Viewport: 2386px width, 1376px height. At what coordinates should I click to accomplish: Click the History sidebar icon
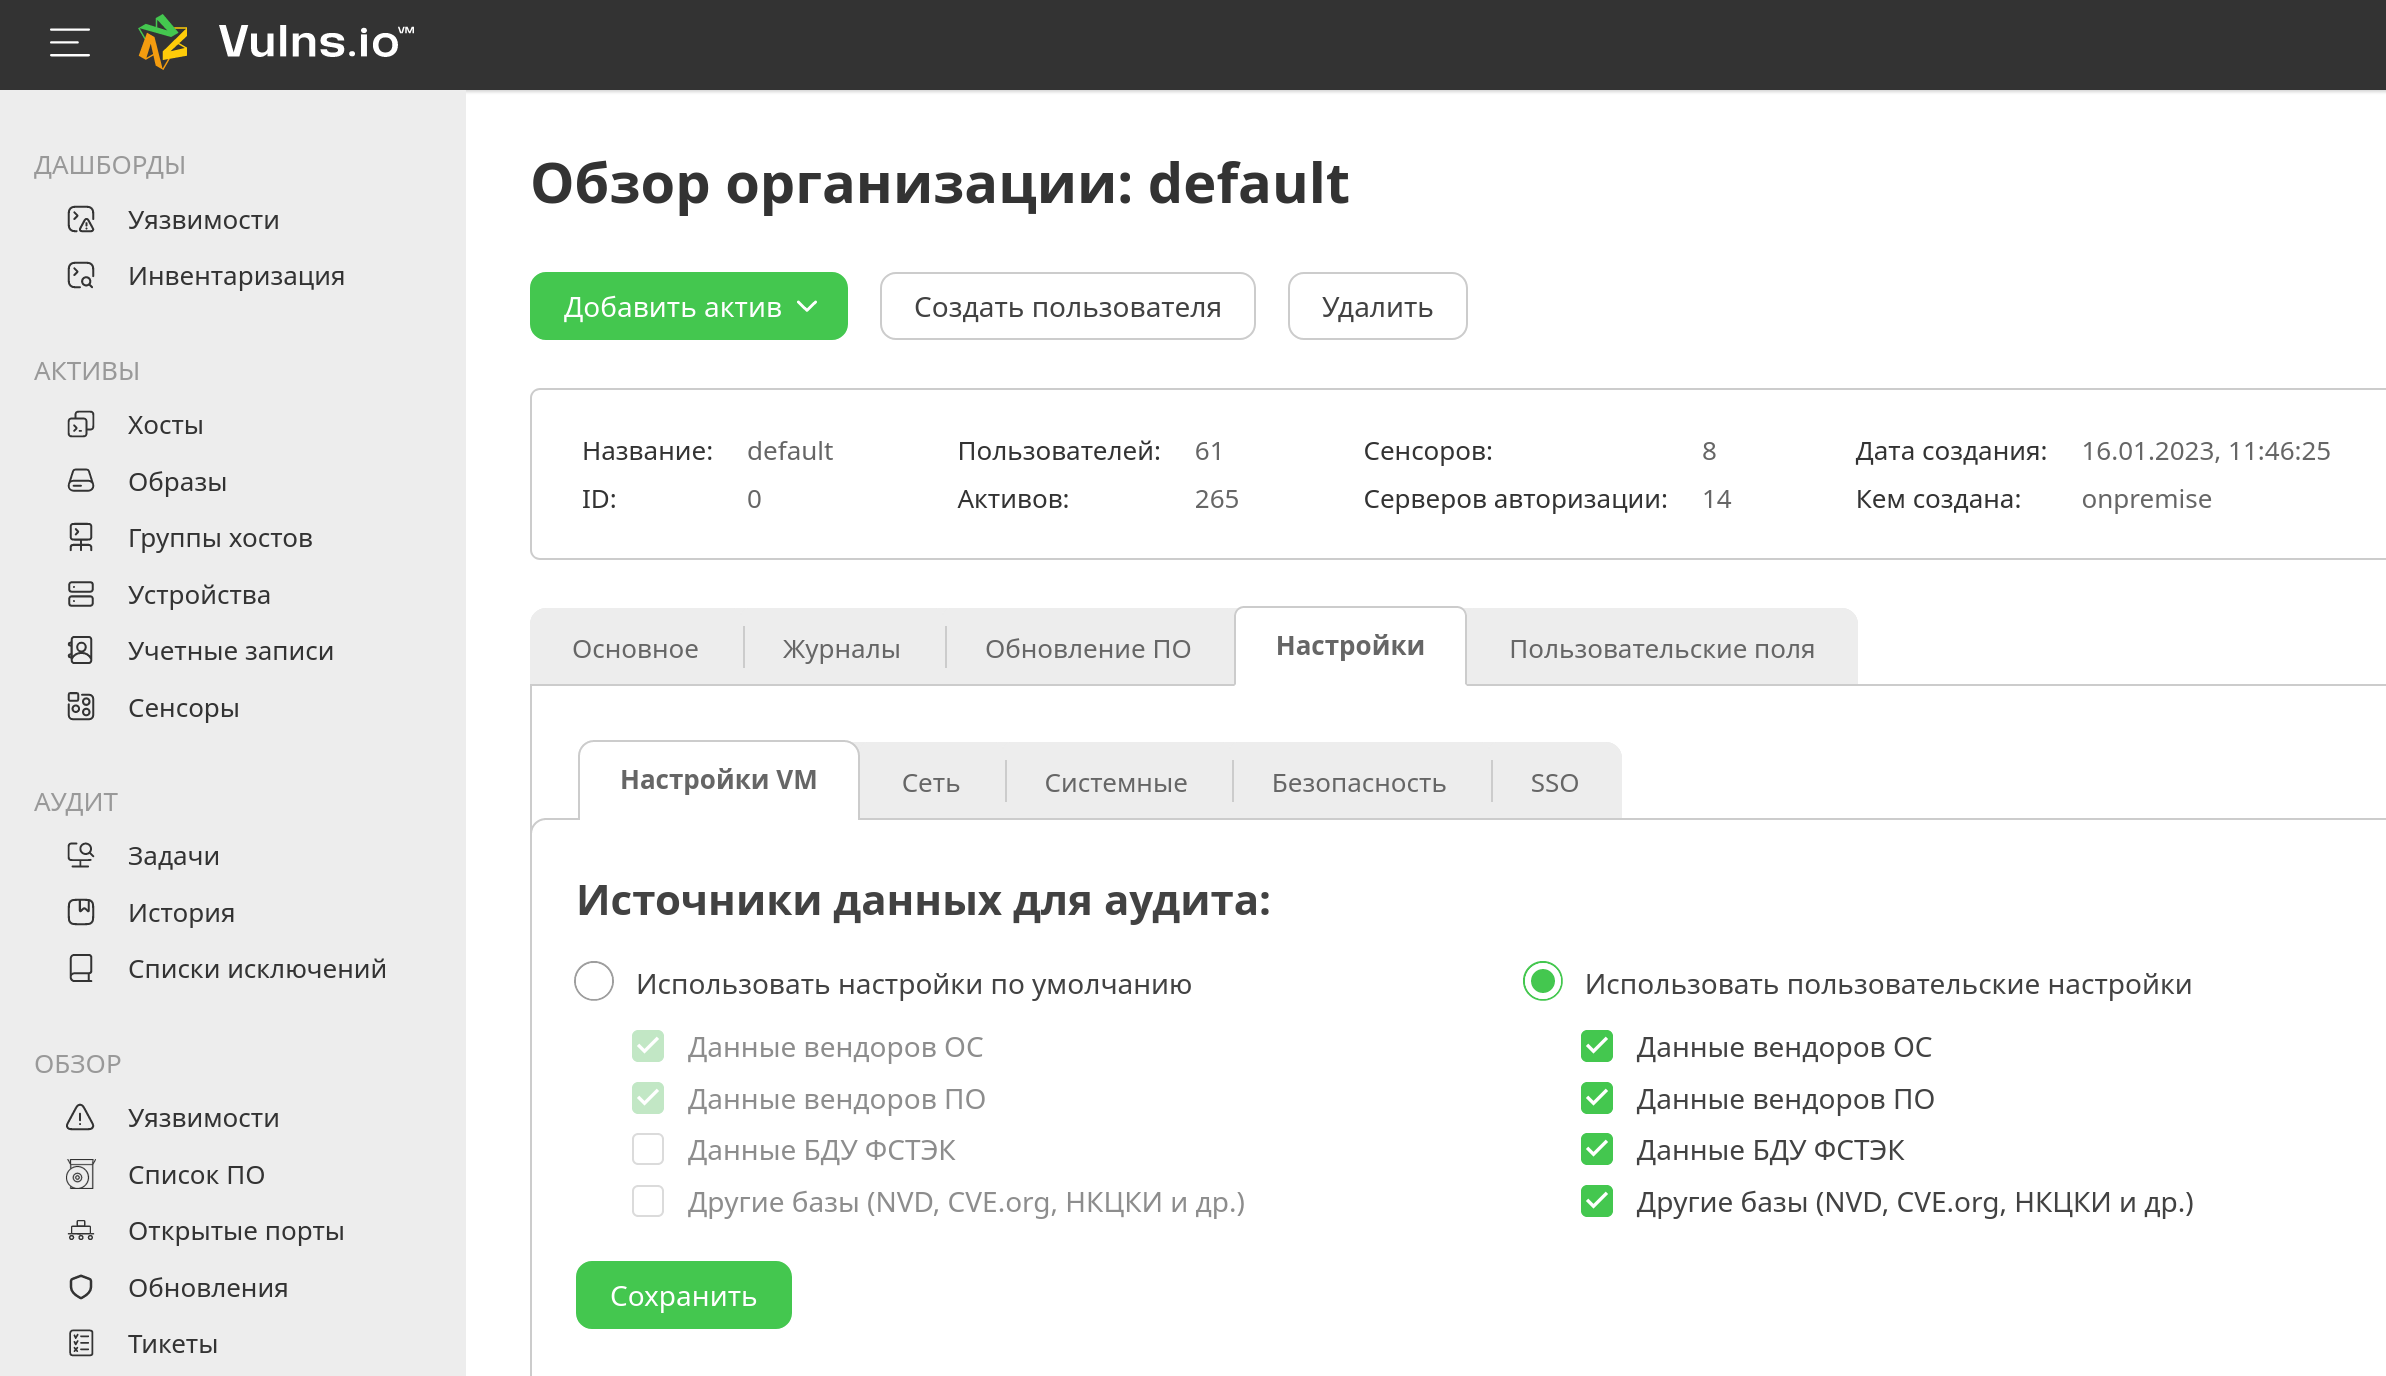pos(81,912)
